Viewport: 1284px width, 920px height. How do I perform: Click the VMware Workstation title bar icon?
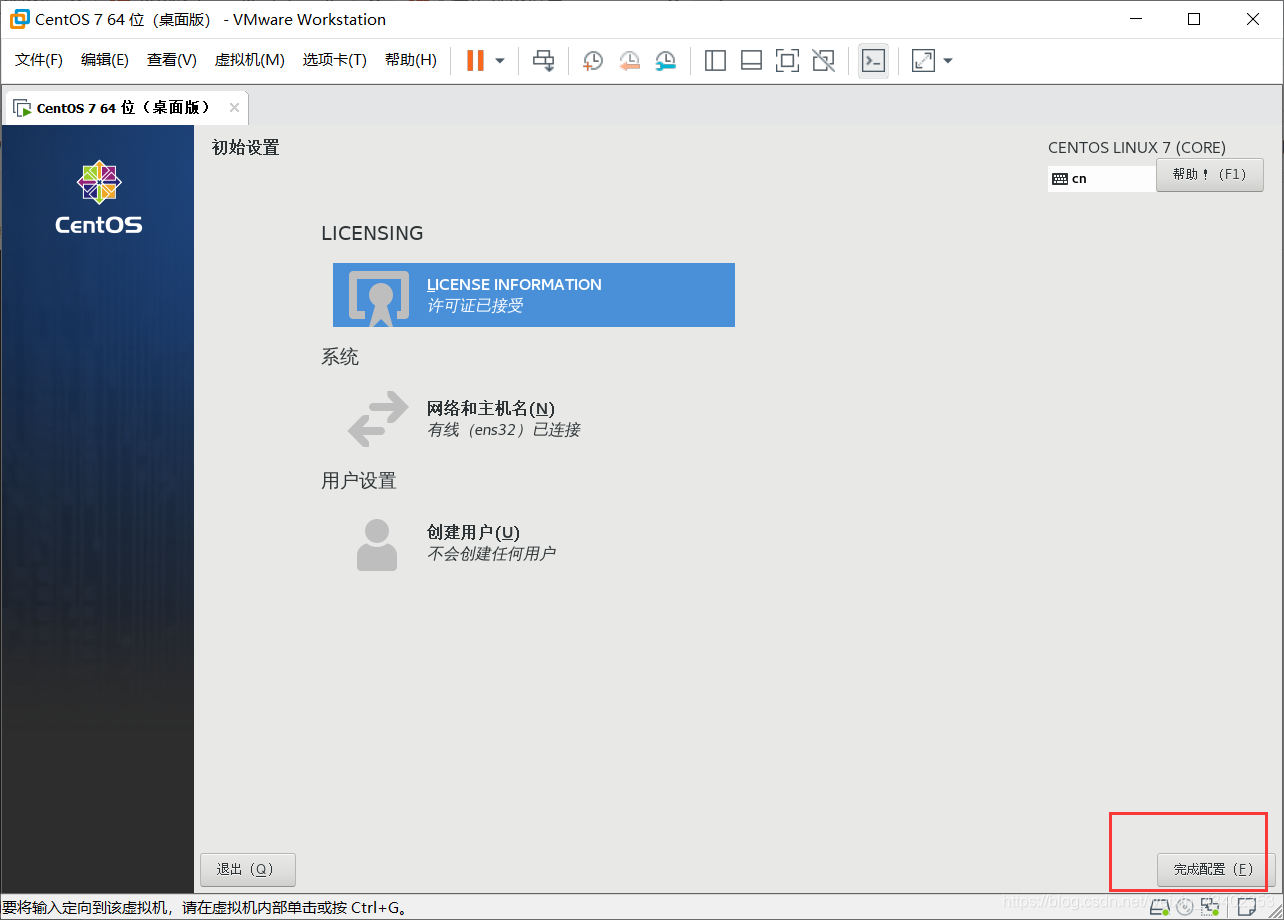point(19,19)
